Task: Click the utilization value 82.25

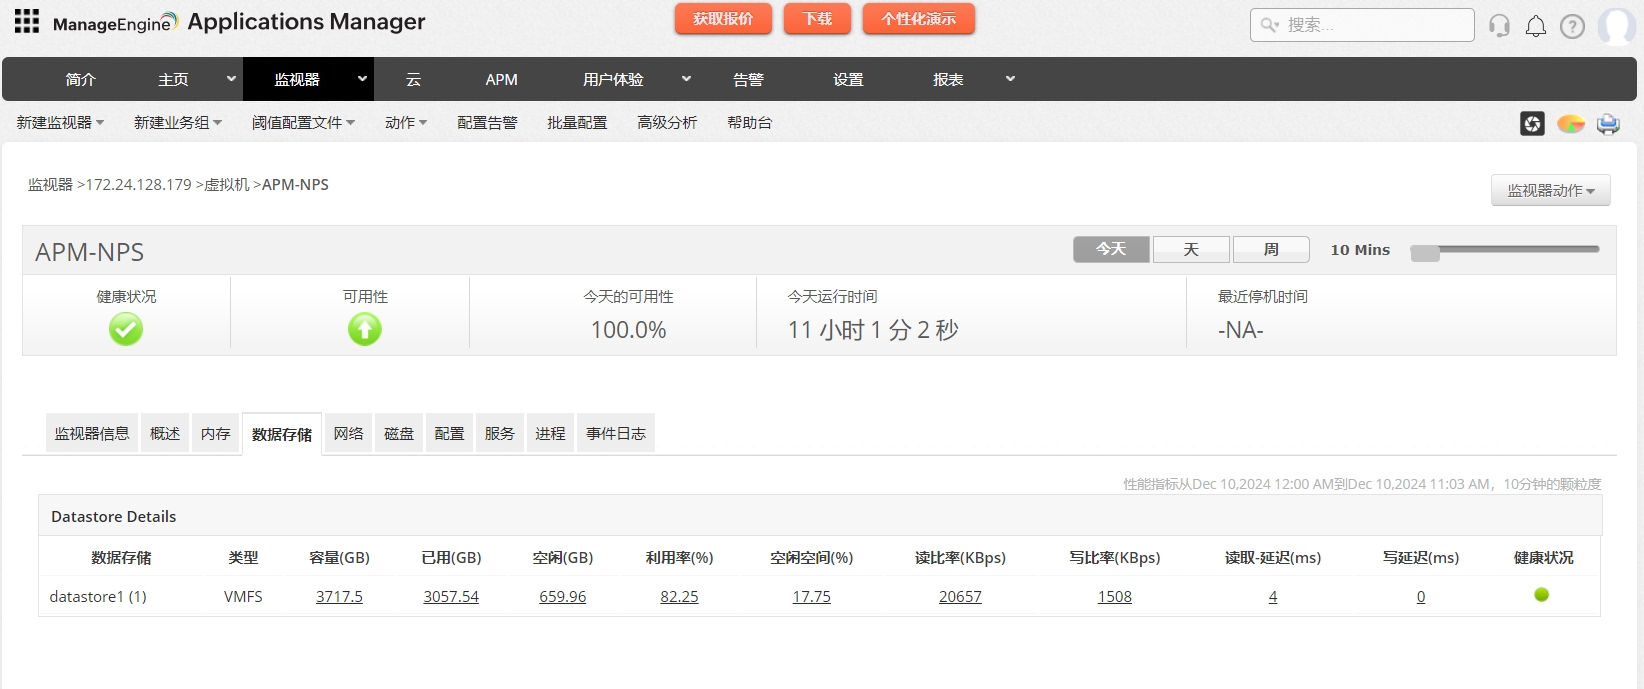Action: [x=679, y=596]
